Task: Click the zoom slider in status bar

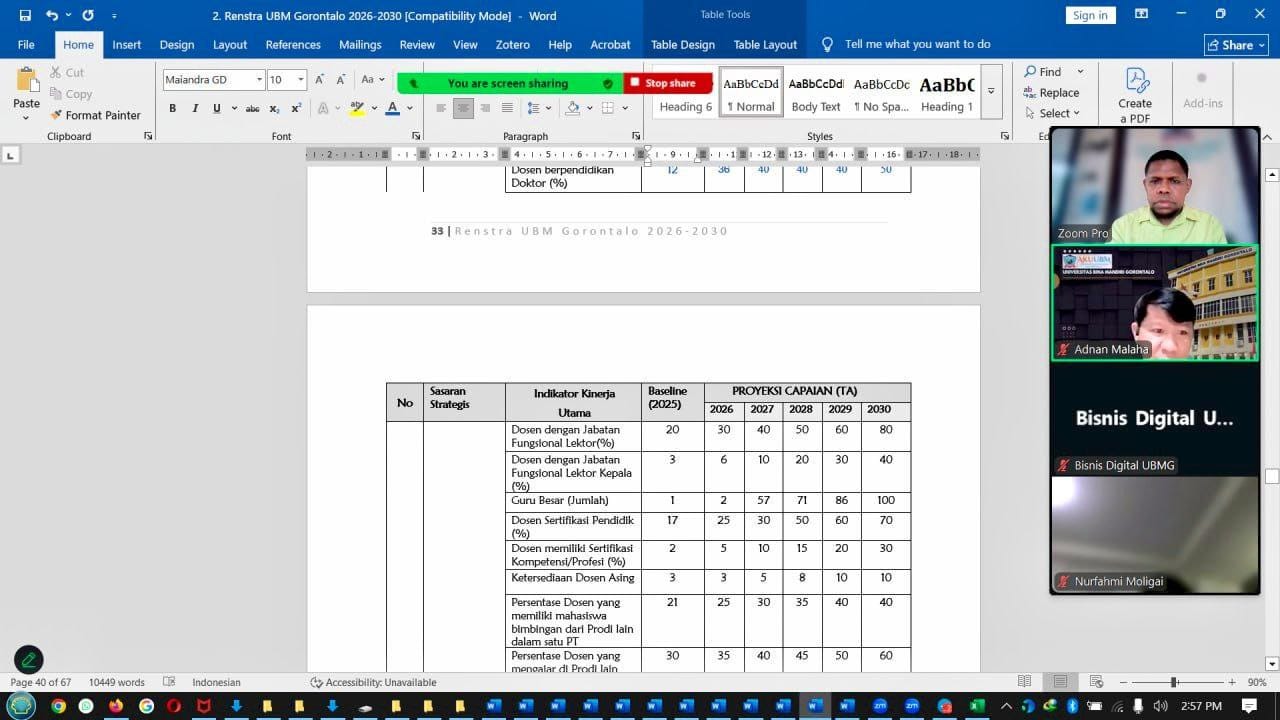Action: pos(1174,682)
